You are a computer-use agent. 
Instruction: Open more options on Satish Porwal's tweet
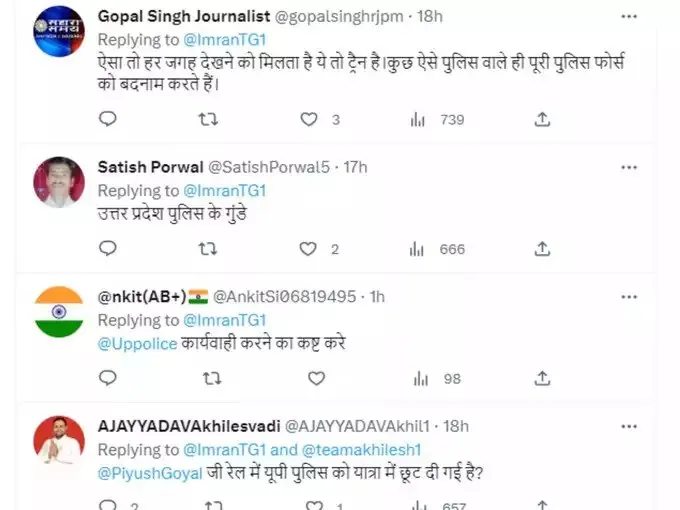(x=628, y=165)
